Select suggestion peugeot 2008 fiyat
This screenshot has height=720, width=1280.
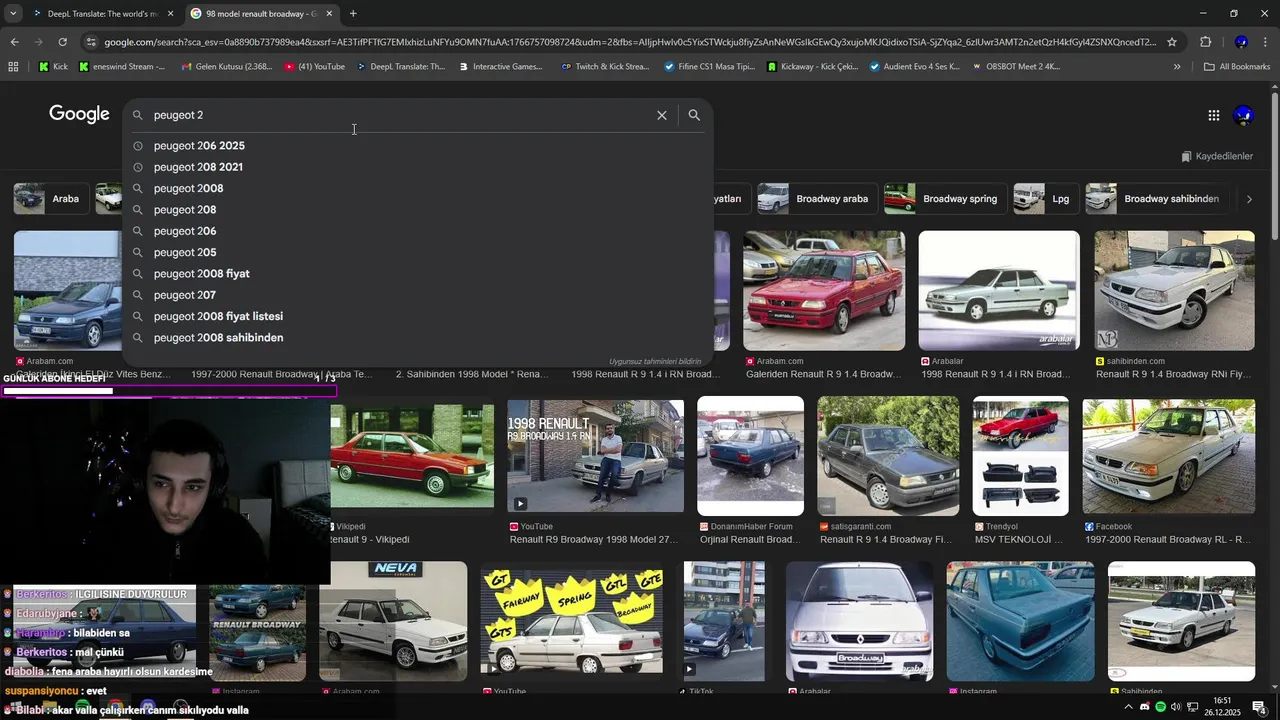point(418,274)
